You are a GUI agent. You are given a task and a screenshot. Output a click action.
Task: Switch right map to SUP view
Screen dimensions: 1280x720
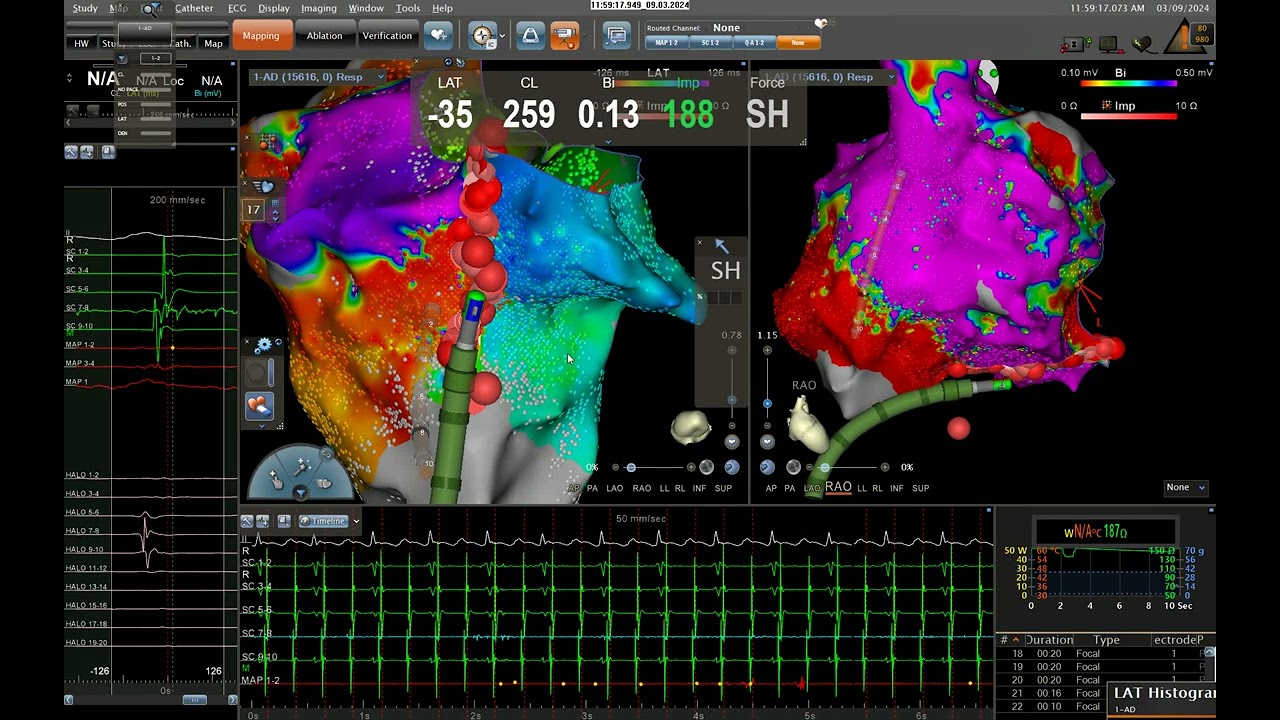pyautogui.click(x=921, y=488)
